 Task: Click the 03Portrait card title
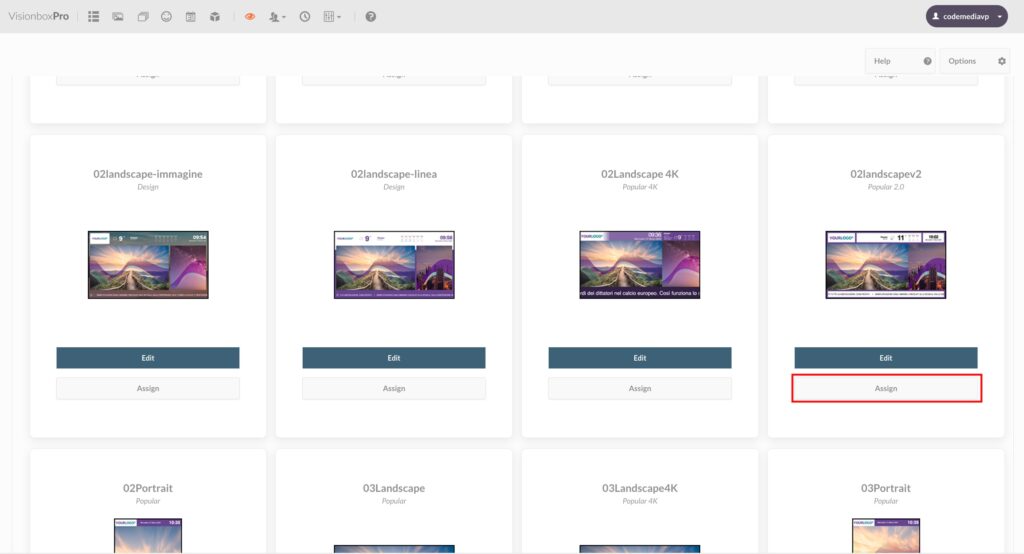click(x=886, y=488)
